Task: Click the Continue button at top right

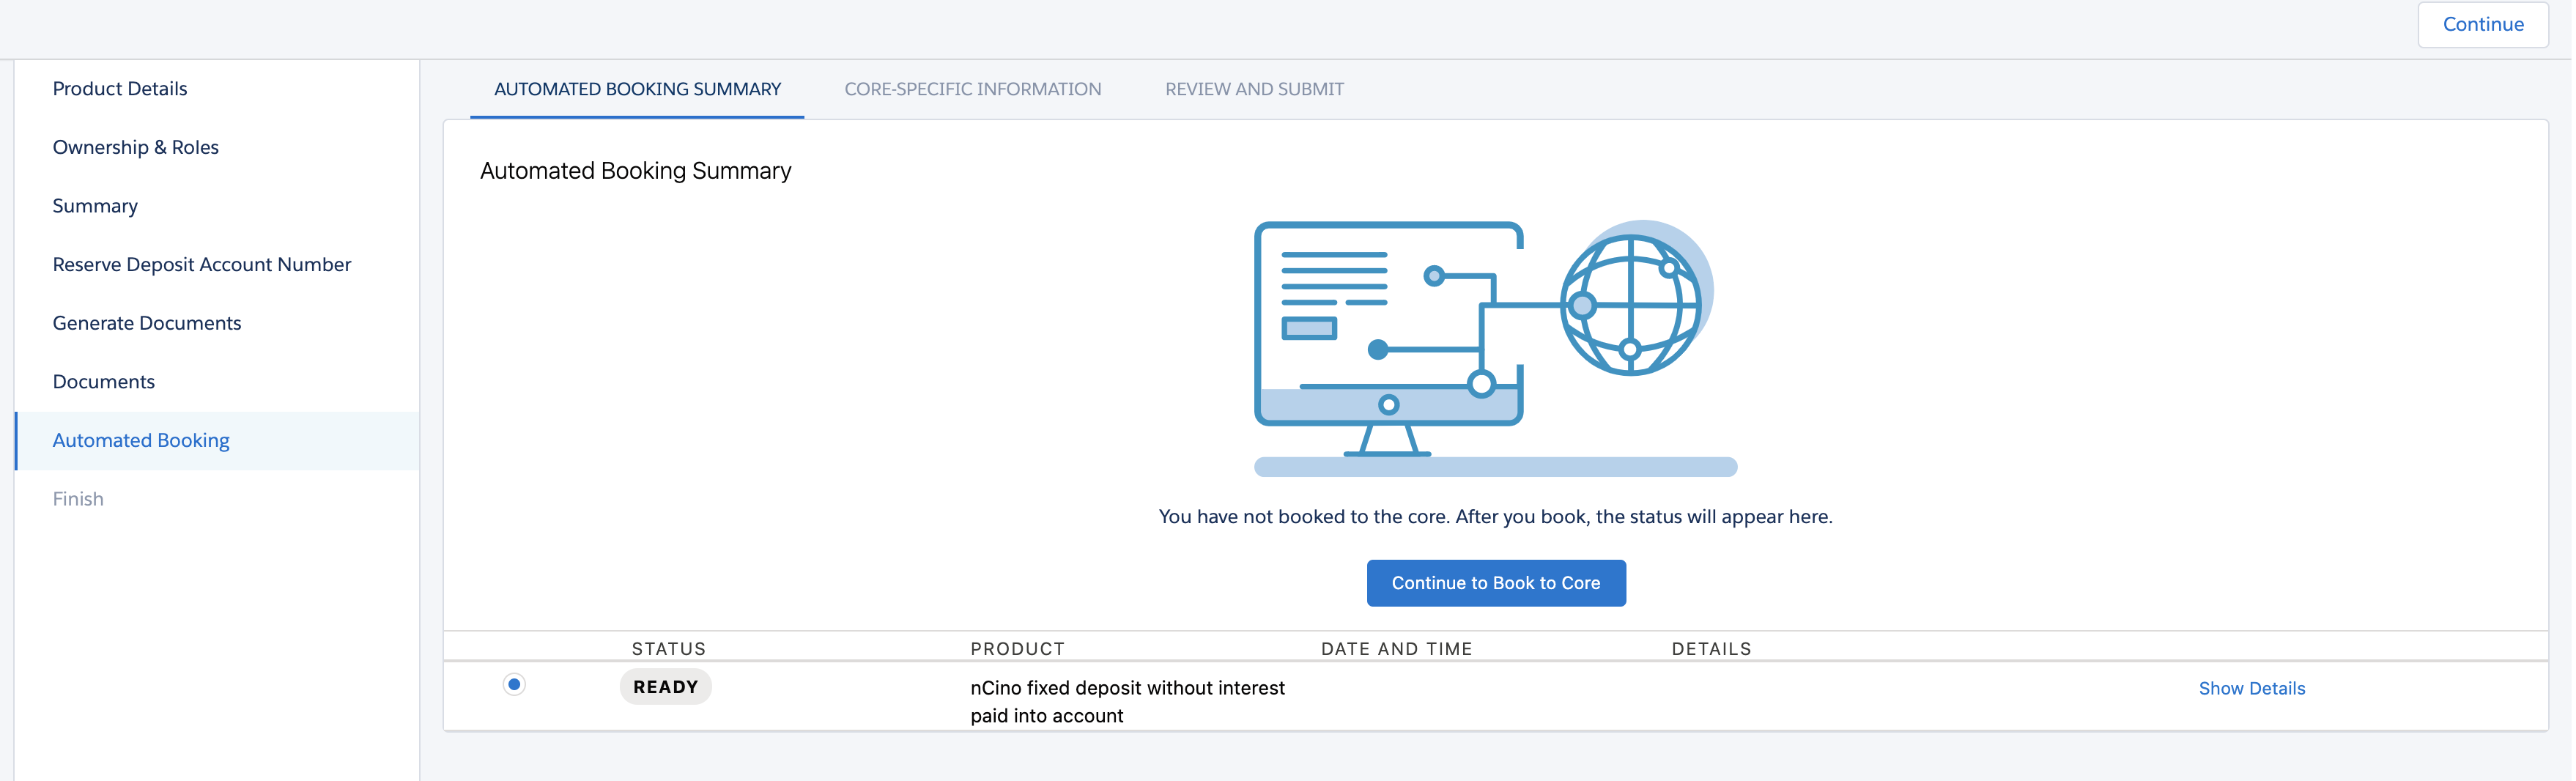Action: [2484, 23]
